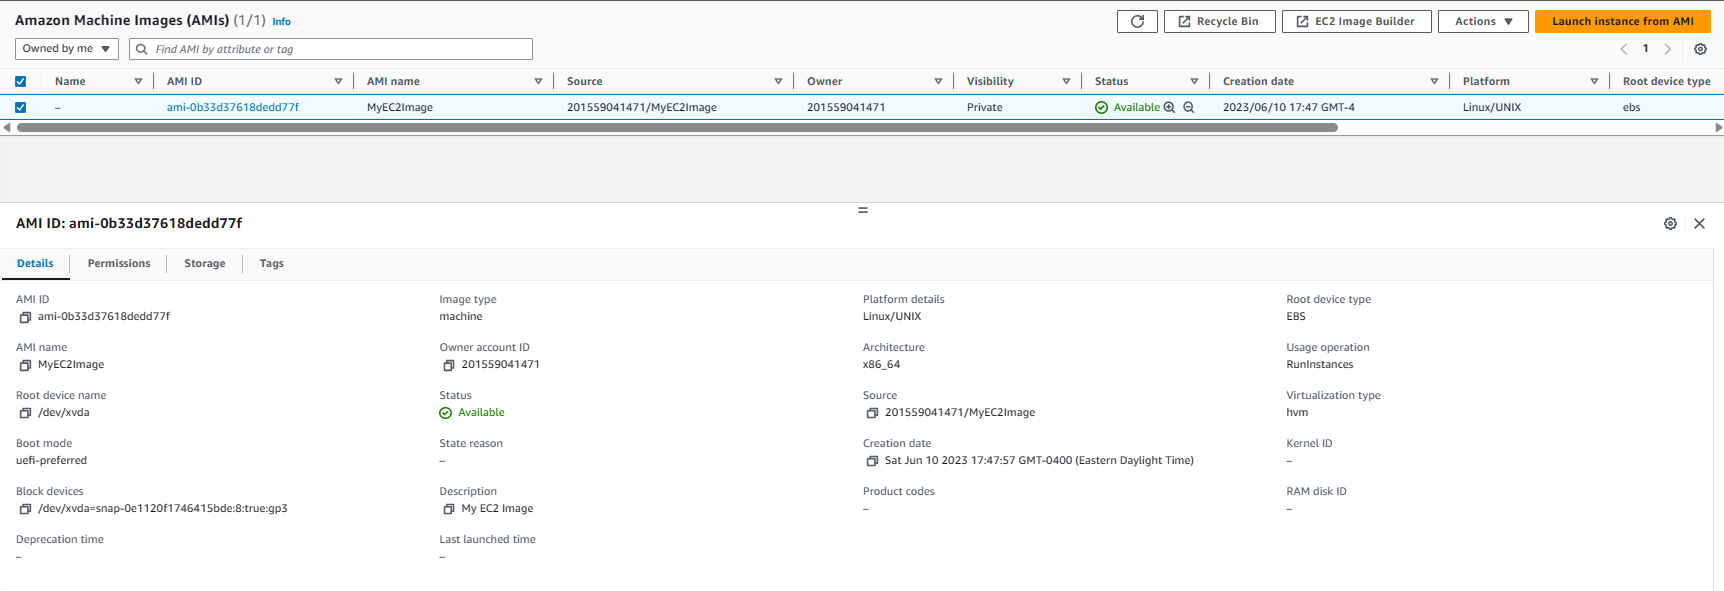The image size is (1724, 591).
Task: Select the Details tab
Action: (35, 264)
